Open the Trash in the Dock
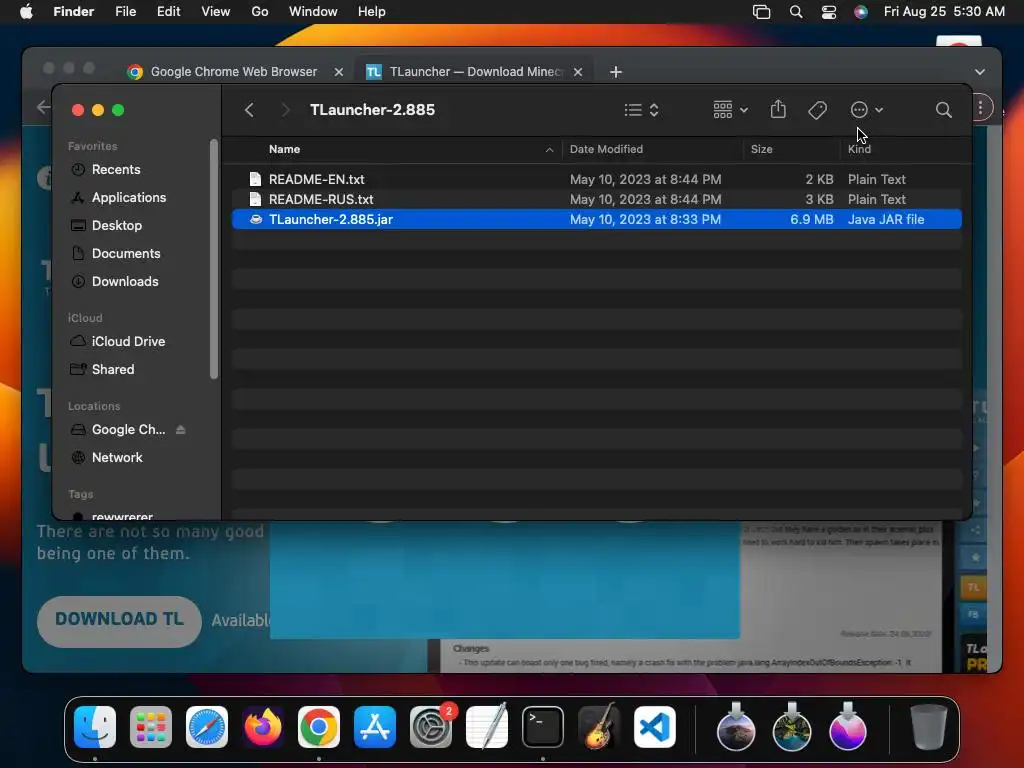This screenshot has height=768, width=1024. pos(928,728)
